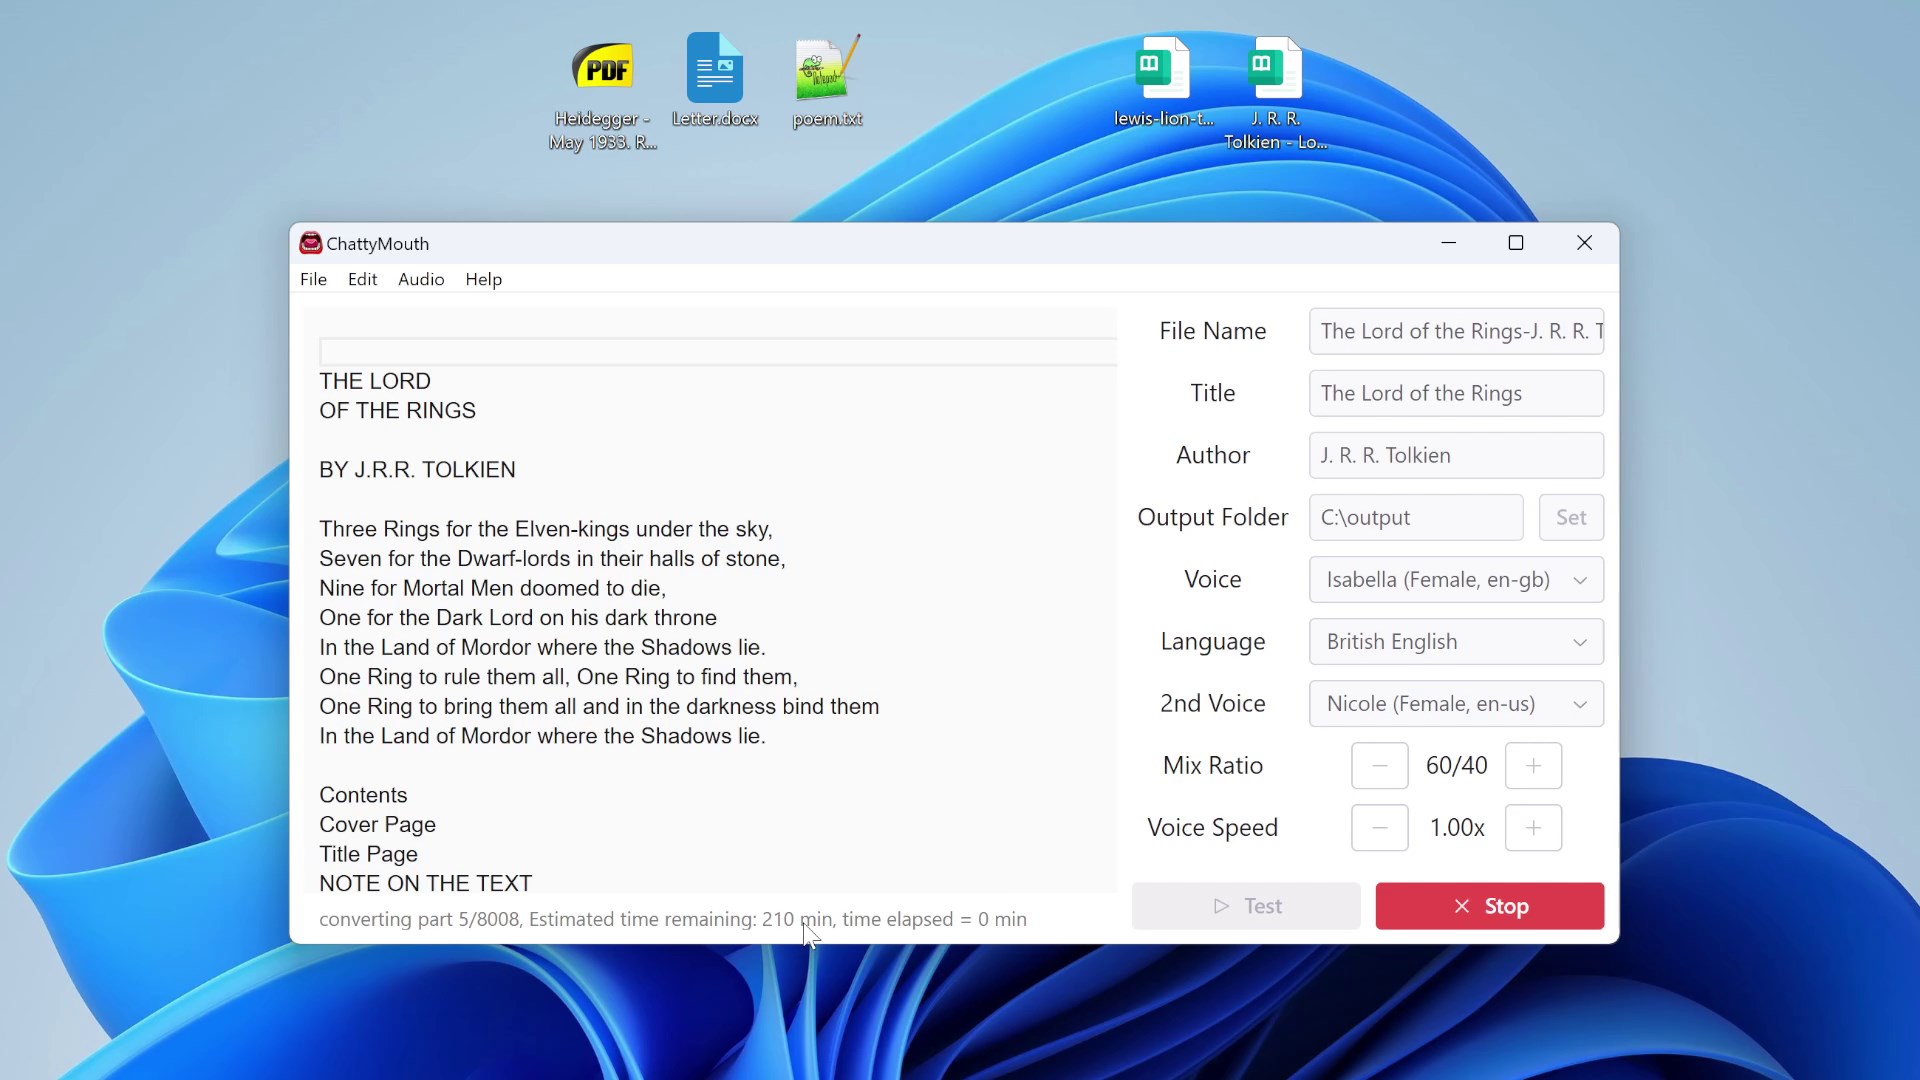Click the Set output folder button
Image resolution: width=1920 pixels, height=1080 pixels.
1570,518
